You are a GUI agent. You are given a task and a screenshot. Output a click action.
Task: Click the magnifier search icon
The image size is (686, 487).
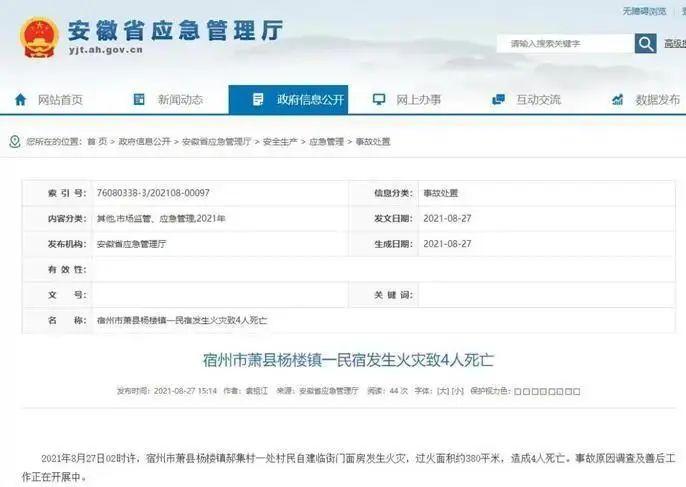[646, 43]
